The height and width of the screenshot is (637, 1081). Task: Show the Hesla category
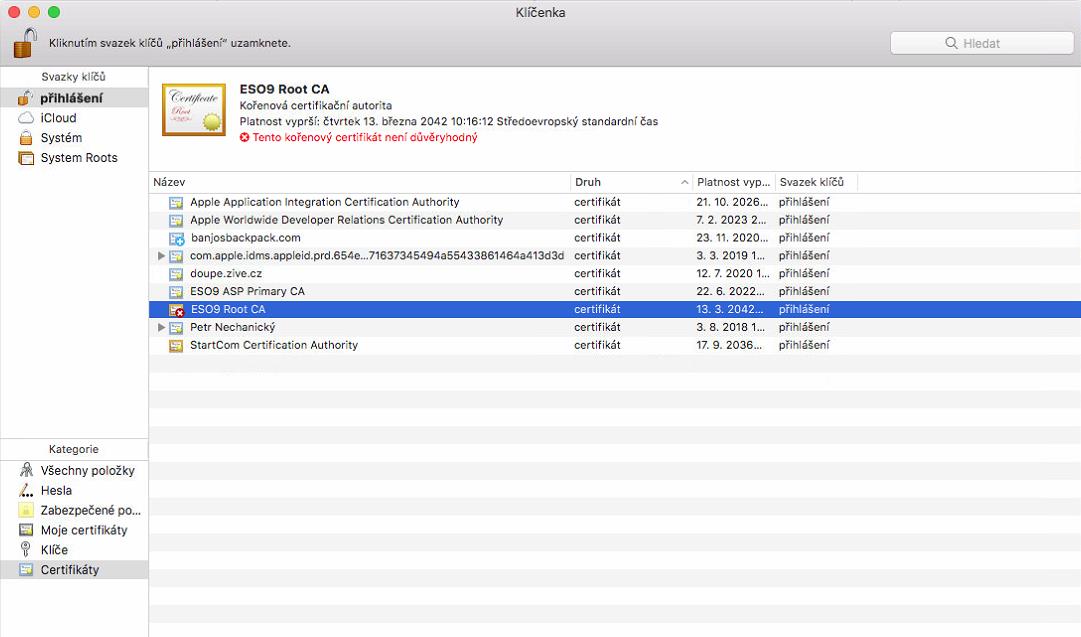coord(74,491)
